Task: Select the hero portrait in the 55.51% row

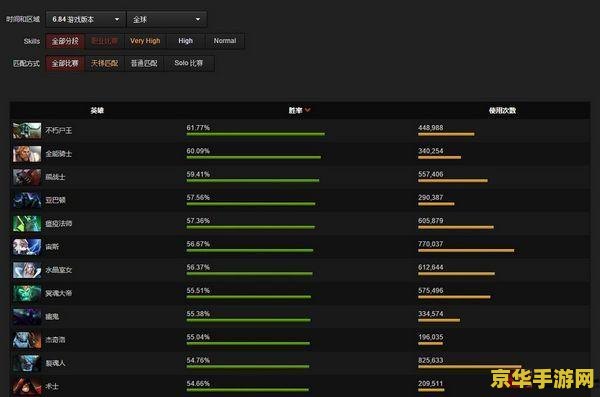Action: (27, 293)
